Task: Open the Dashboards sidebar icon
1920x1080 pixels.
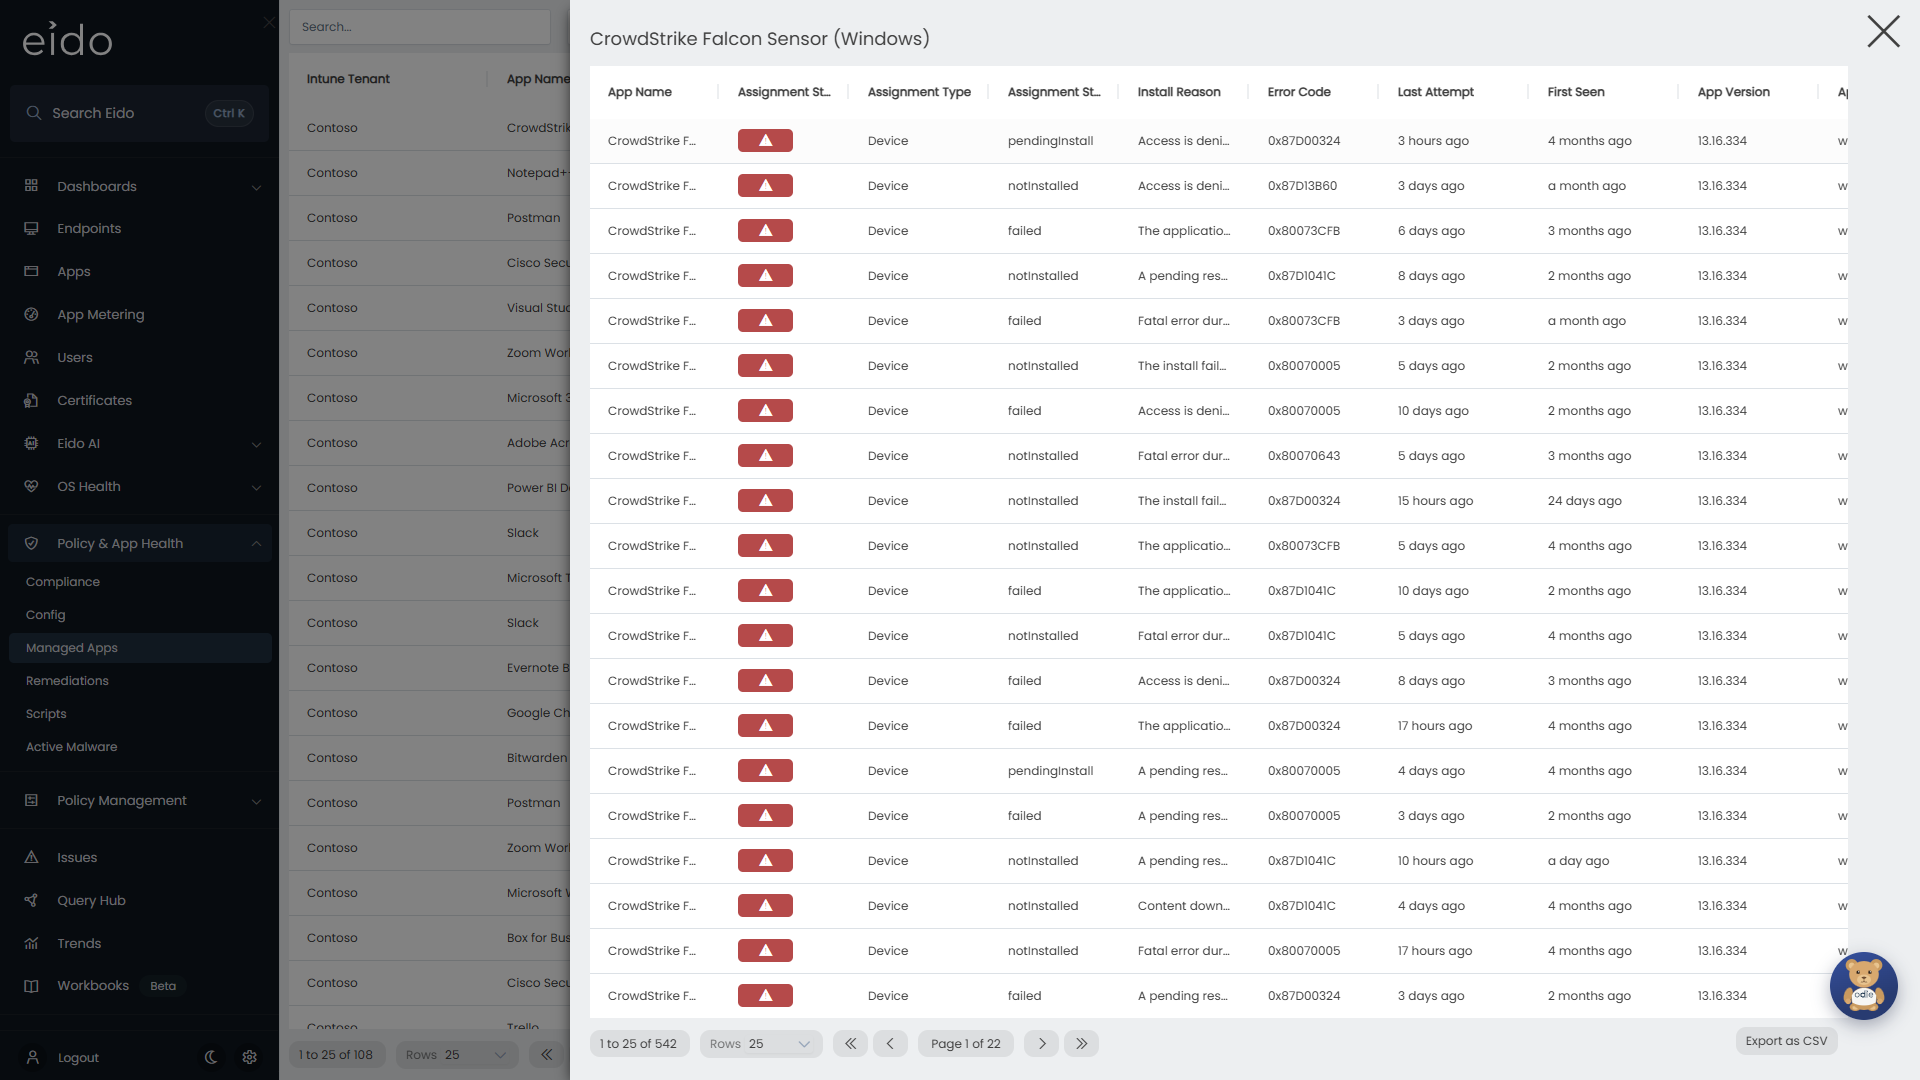Action: [31, 186]
